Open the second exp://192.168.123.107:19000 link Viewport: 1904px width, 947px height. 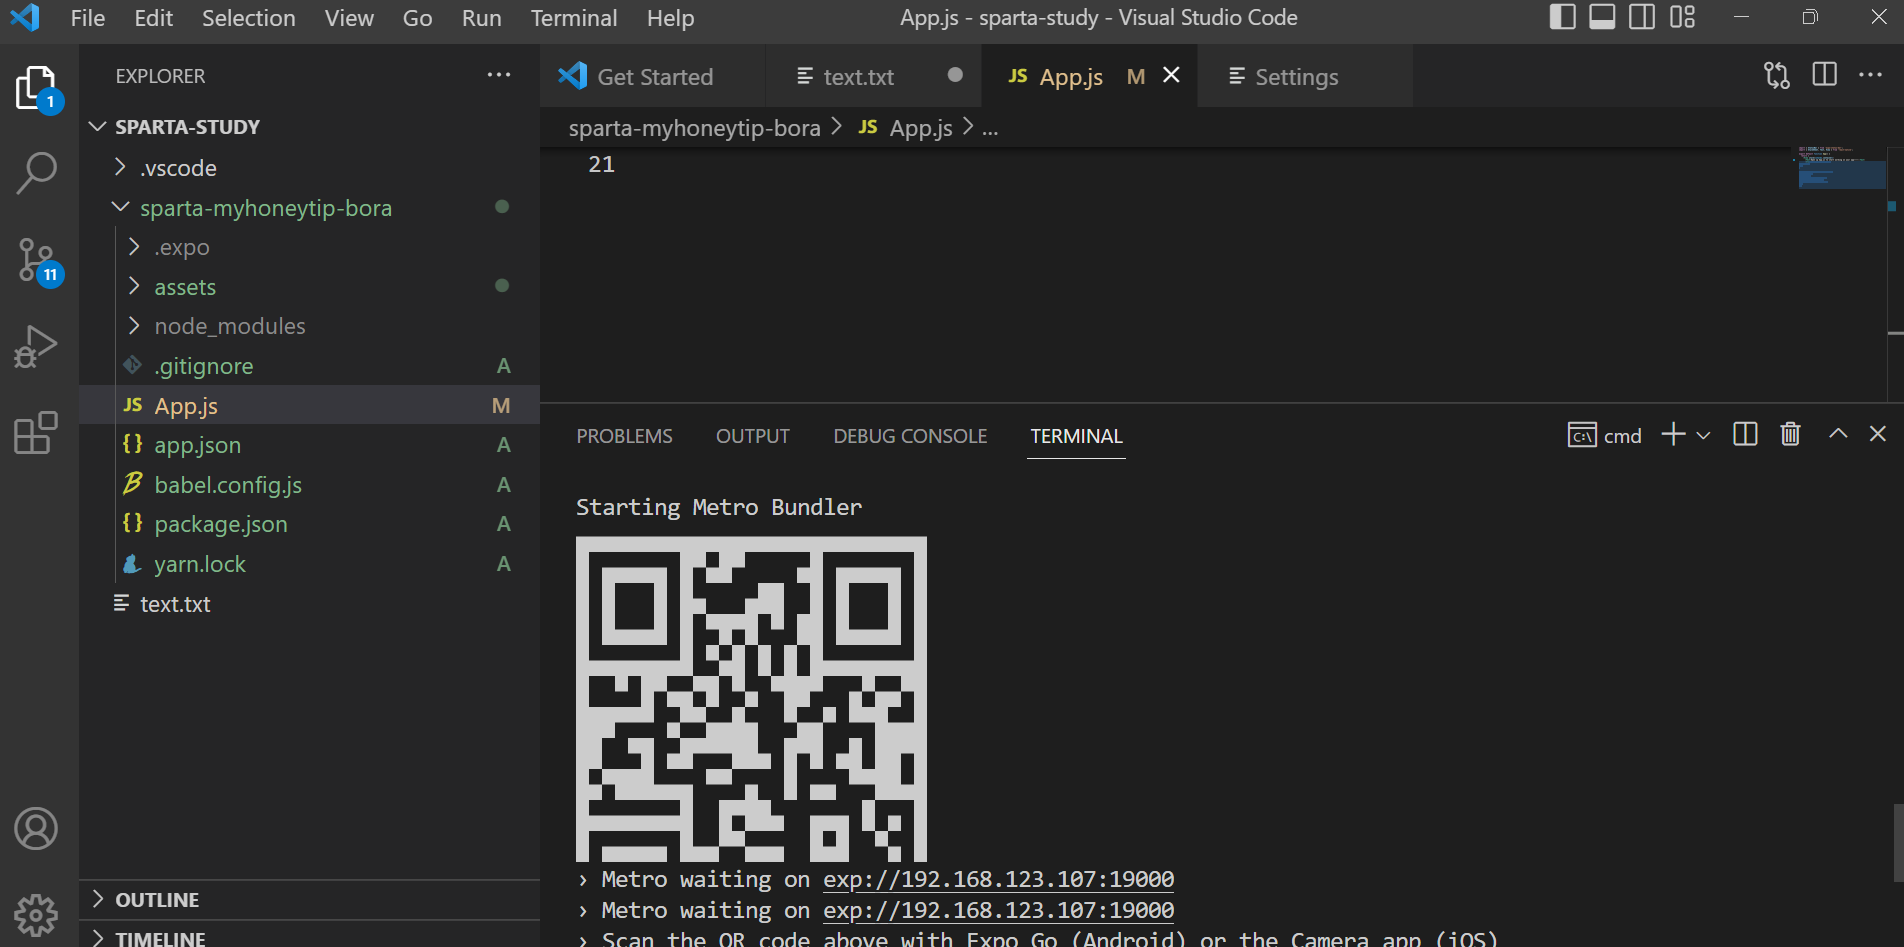[x=998, y=910]
